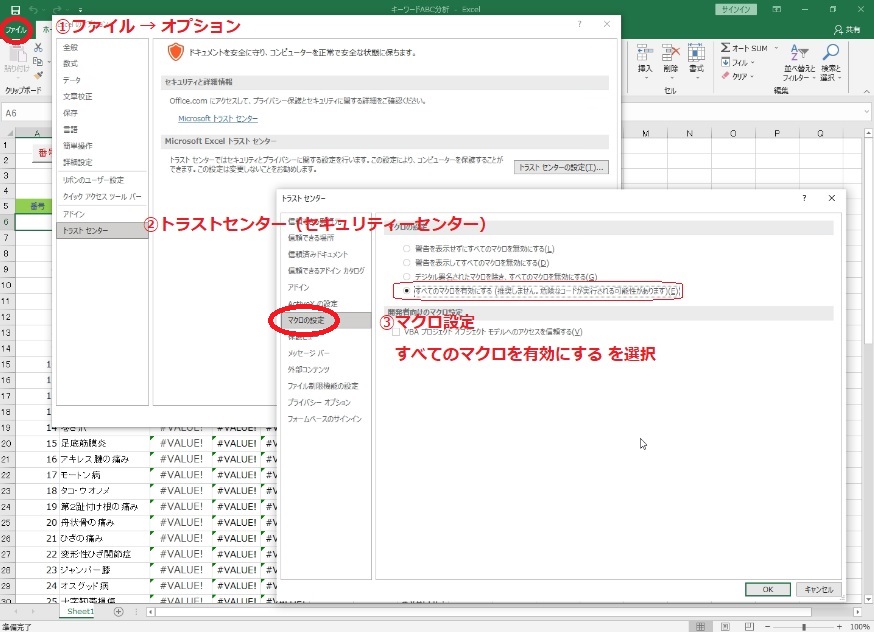Click the Format cells (書式) icon
This screenshot has height=632, width=874.
coord(696,52)
